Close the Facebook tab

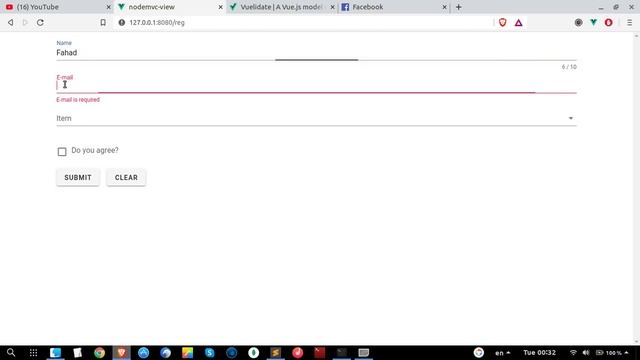[x=444, y=7]
